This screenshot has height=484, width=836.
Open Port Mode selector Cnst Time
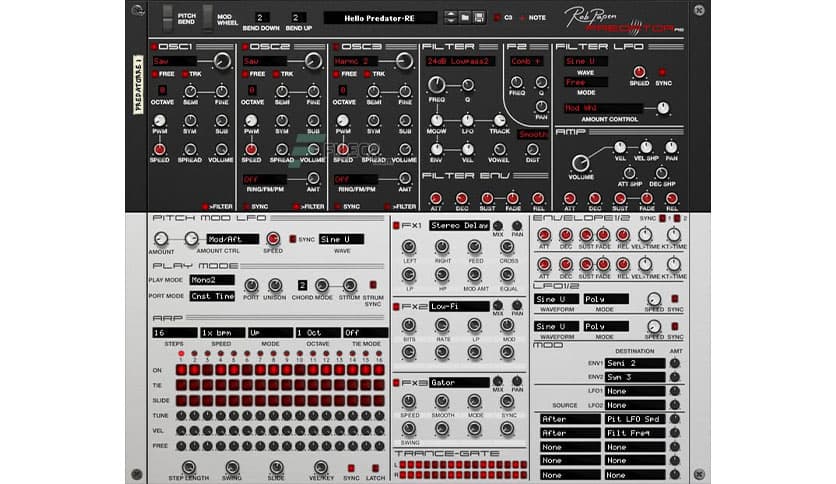coord(212,296)
